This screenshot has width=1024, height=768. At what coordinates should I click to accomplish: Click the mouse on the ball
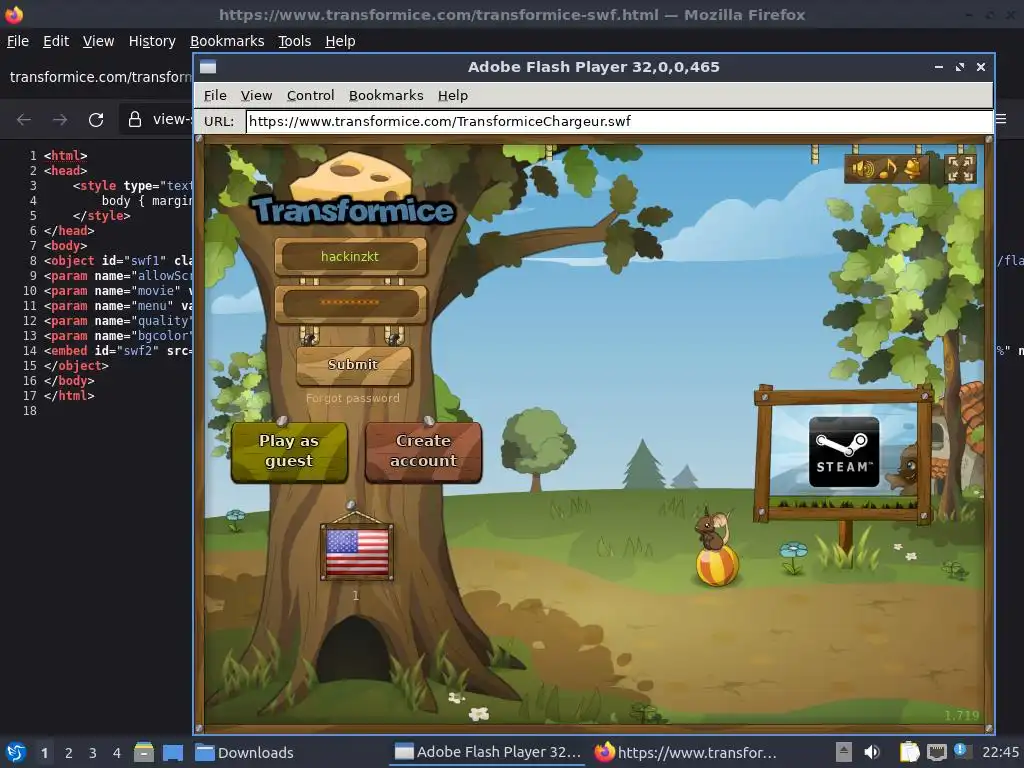tap(716, 547)
